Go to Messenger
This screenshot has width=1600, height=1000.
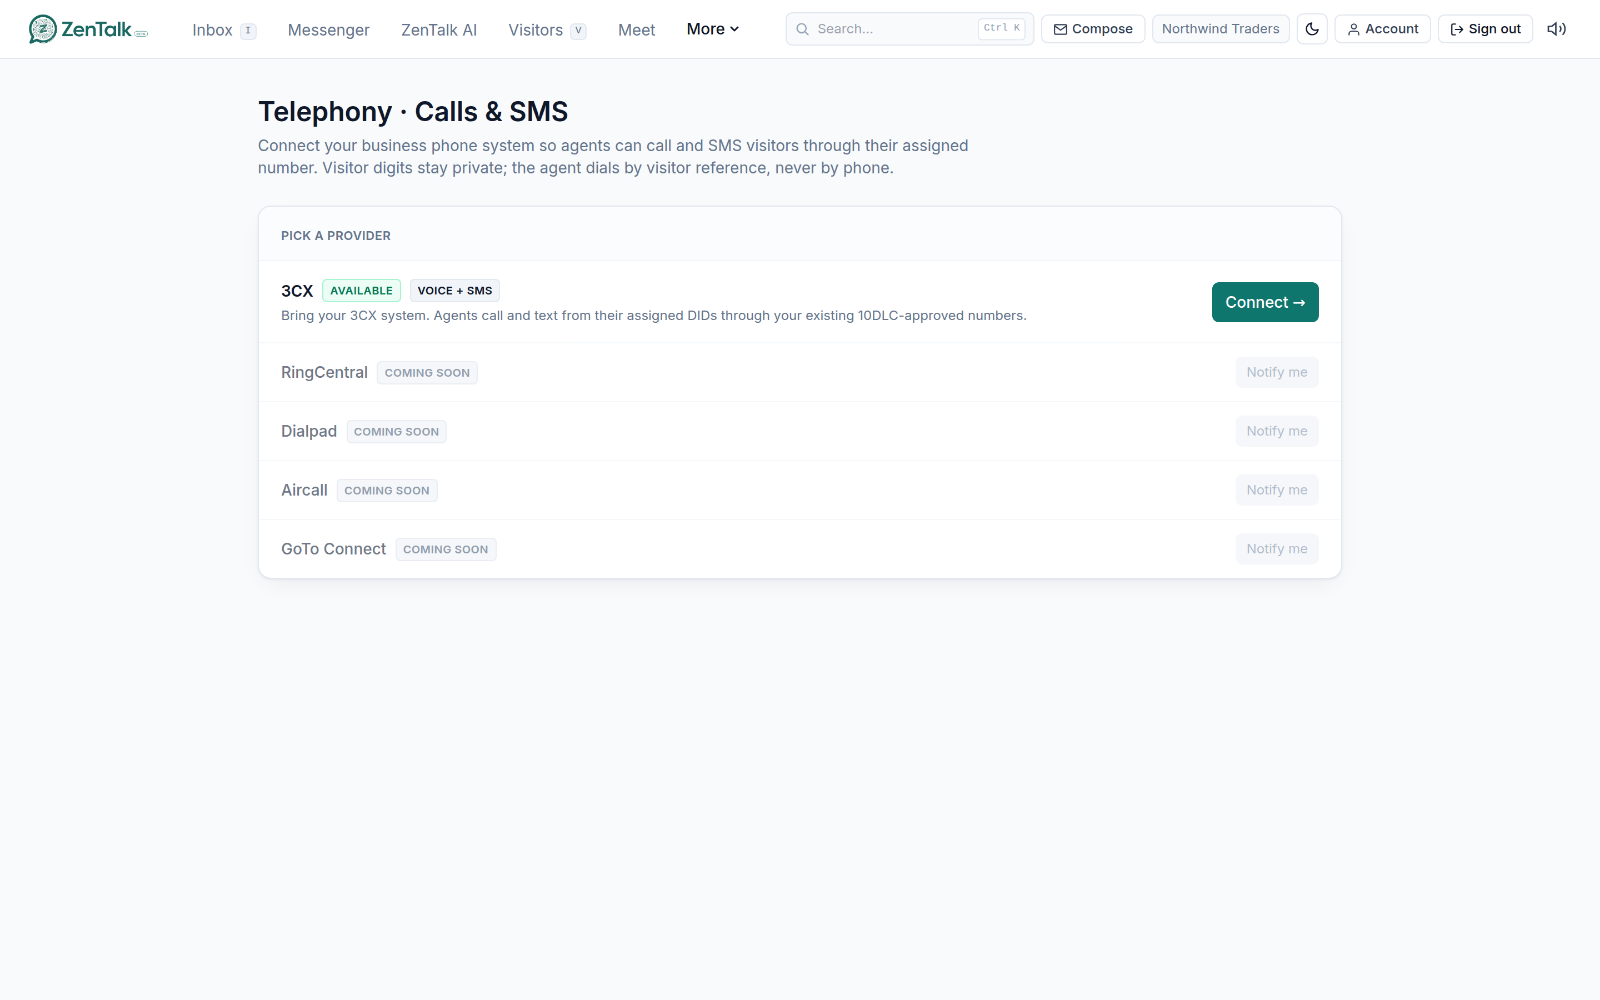(x=328, y=30)
